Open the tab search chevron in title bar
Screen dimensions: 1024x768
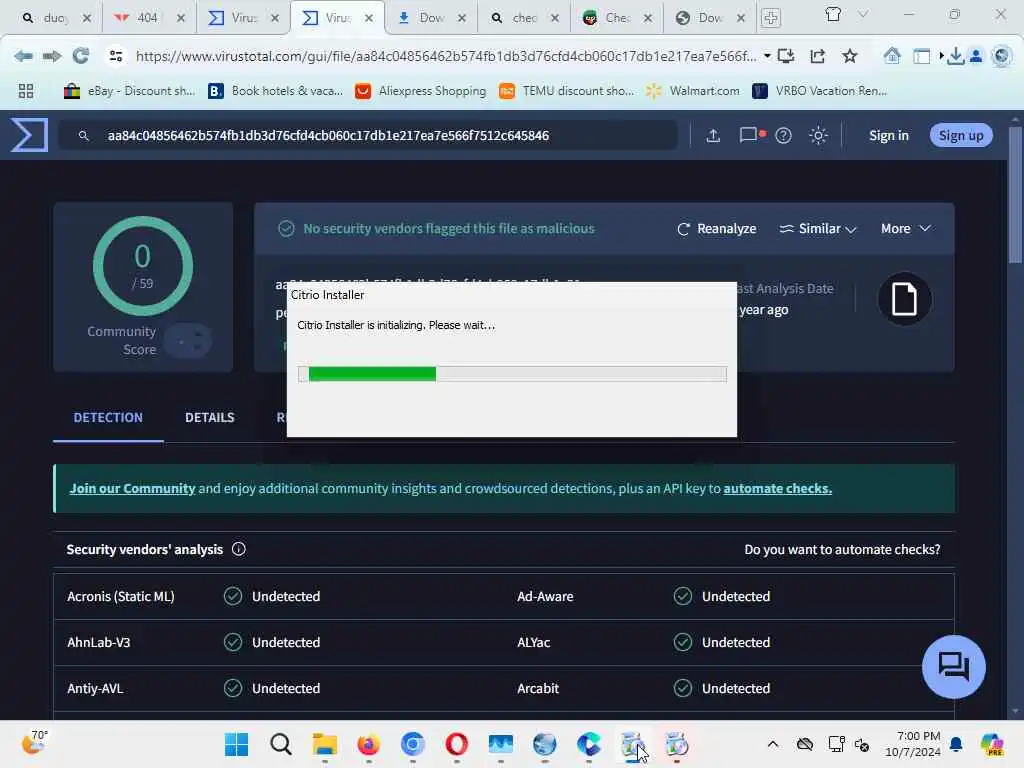click(x=863, y=14)
